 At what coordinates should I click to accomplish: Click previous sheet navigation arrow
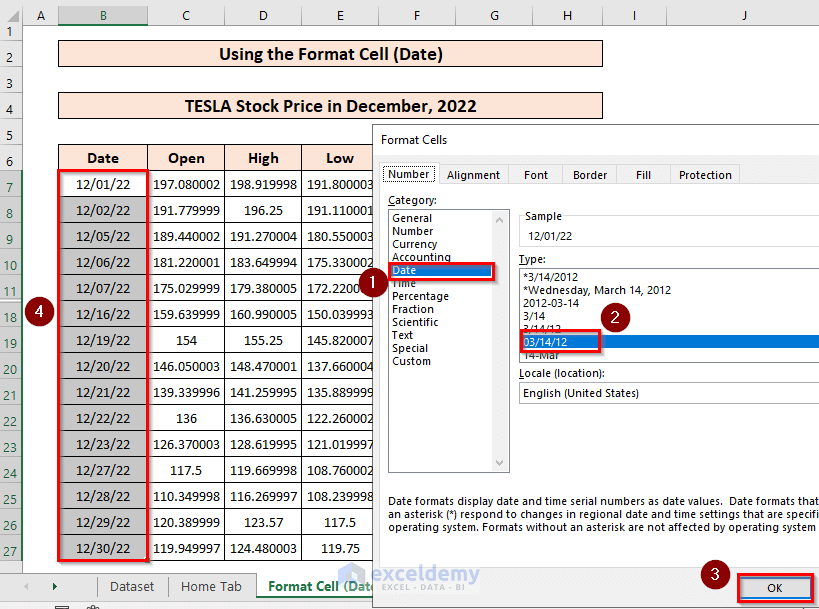(26, 587)
